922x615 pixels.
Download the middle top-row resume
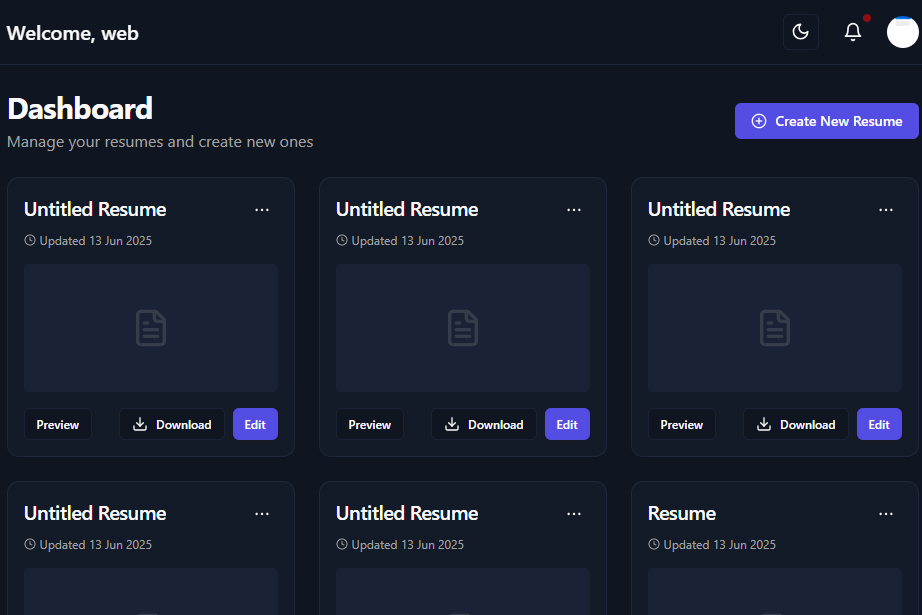(x=484, y=425)
